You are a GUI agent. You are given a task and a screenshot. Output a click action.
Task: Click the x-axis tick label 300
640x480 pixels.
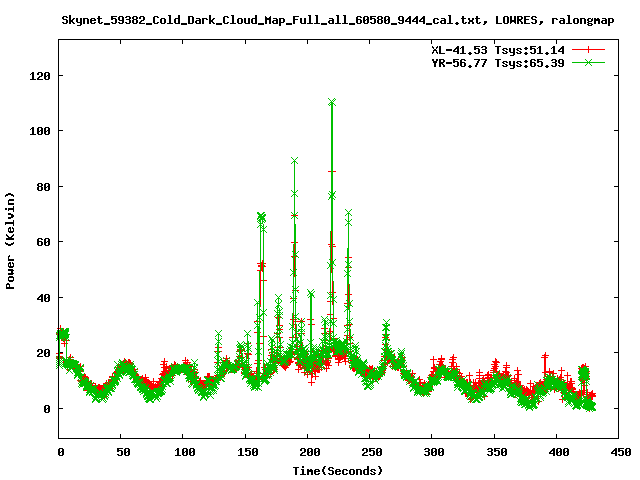pyautogui.click(x=434, y=452)
